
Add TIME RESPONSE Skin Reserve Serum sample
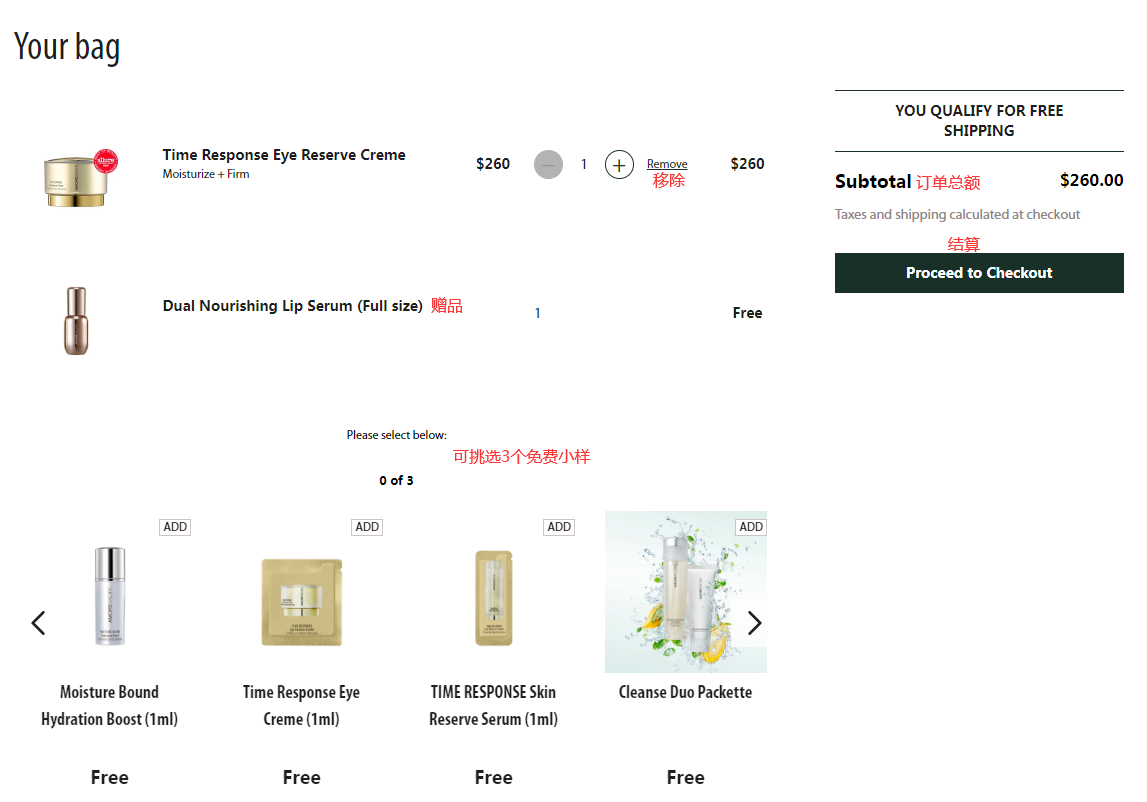click(559, 527)
